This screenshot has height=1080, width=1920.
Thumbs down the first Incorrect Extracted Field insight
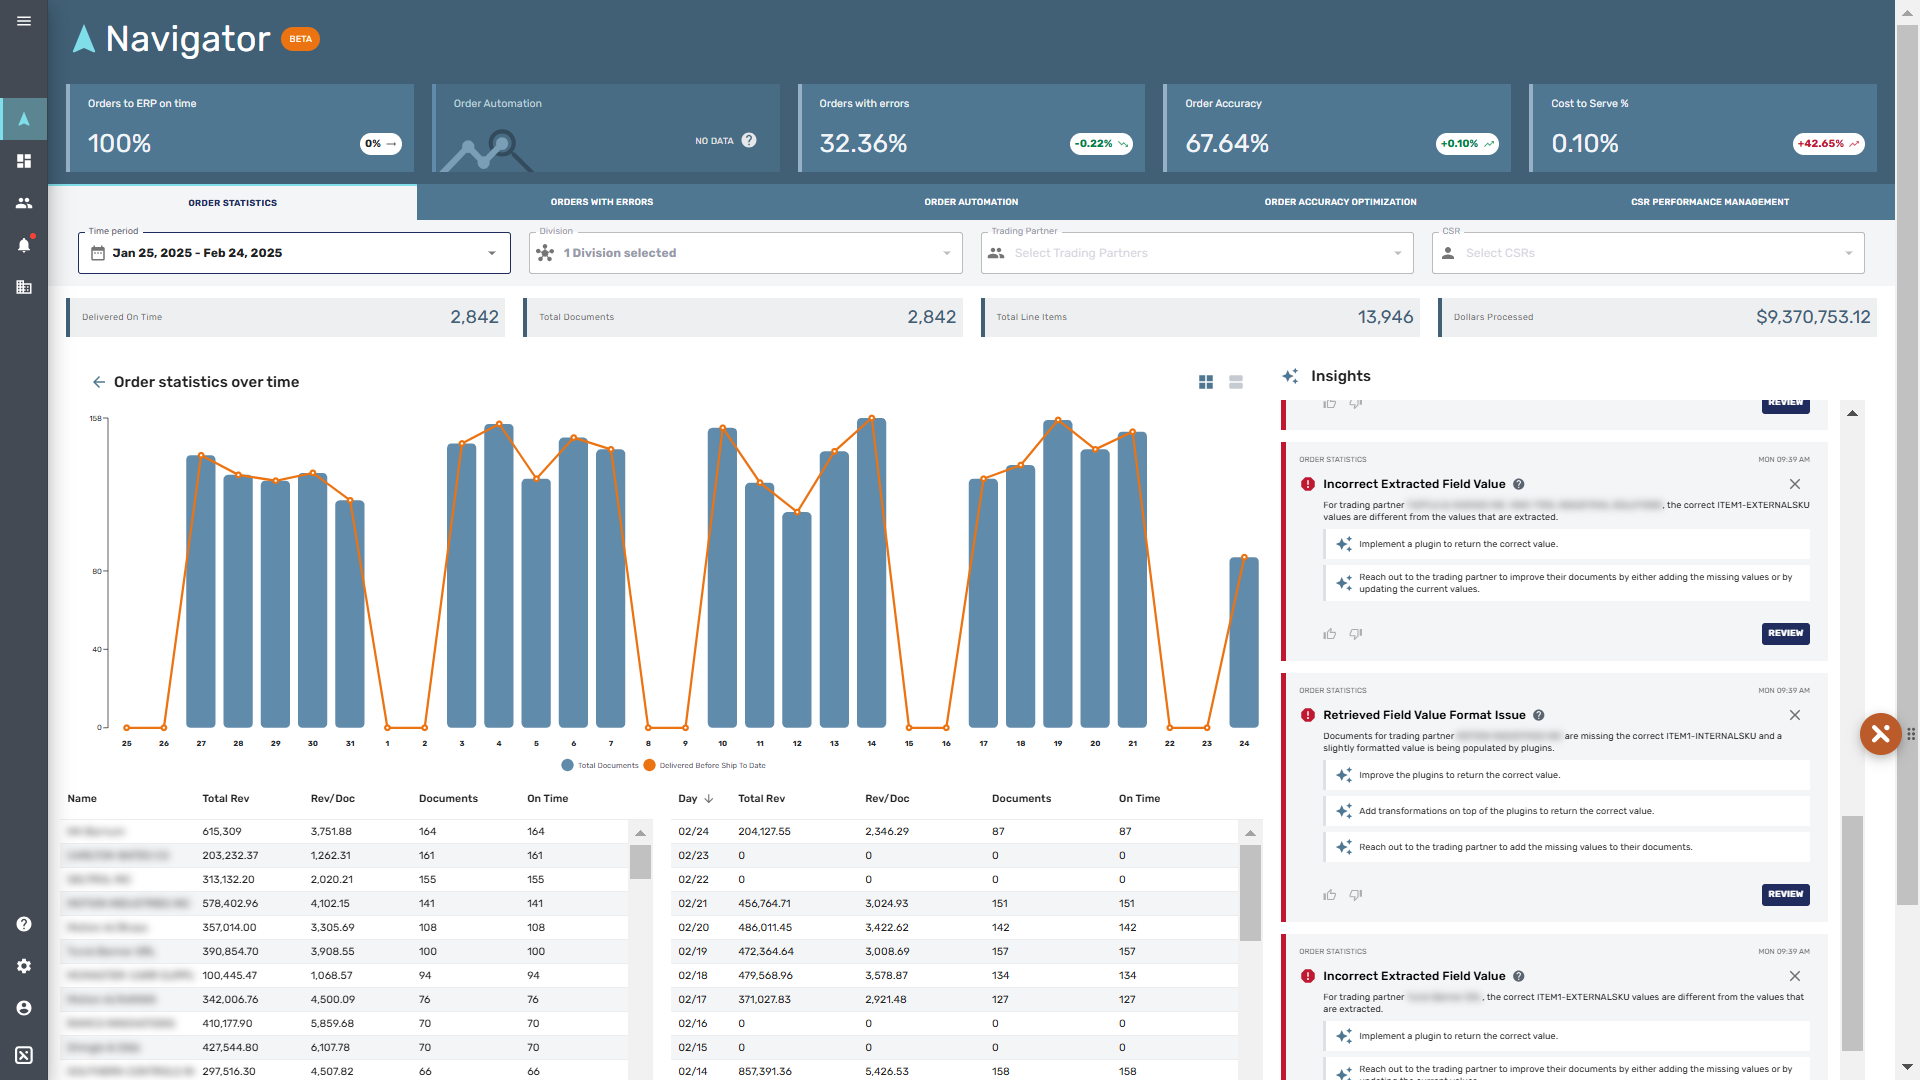click(1356, 634)
